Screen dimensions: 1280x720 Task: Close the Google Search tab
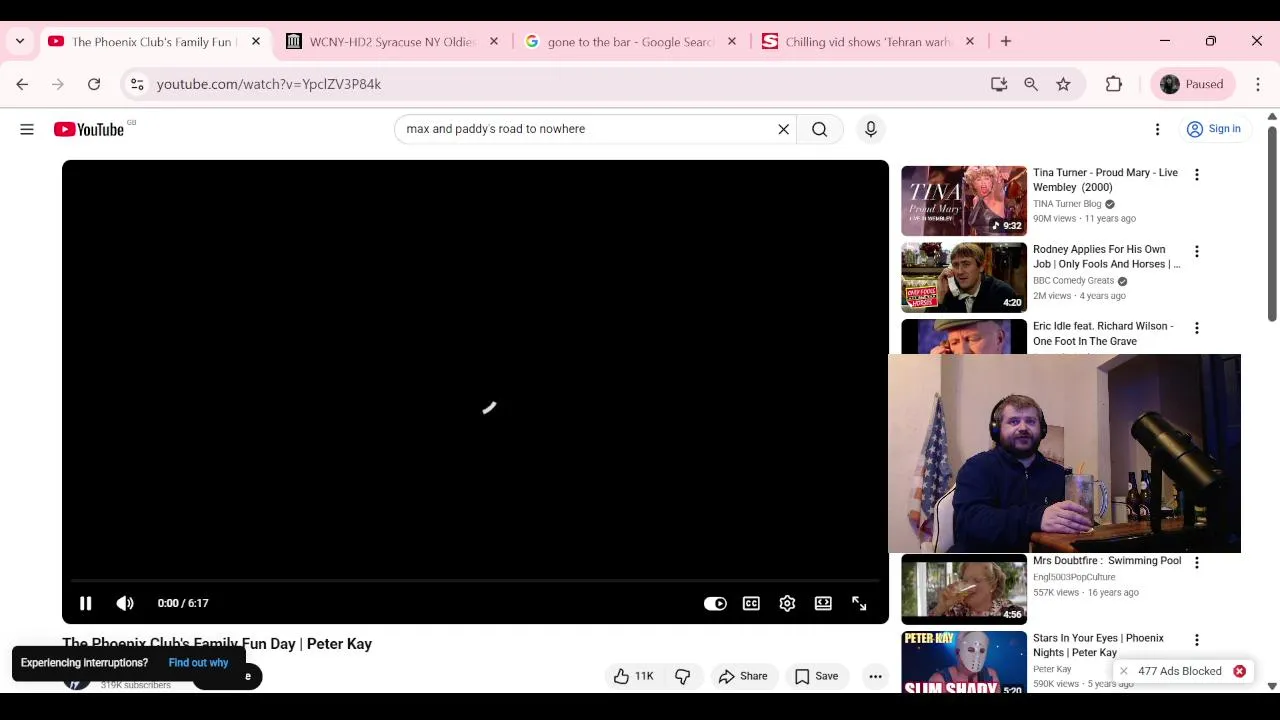pyautogui.click(x=732, y=42)
